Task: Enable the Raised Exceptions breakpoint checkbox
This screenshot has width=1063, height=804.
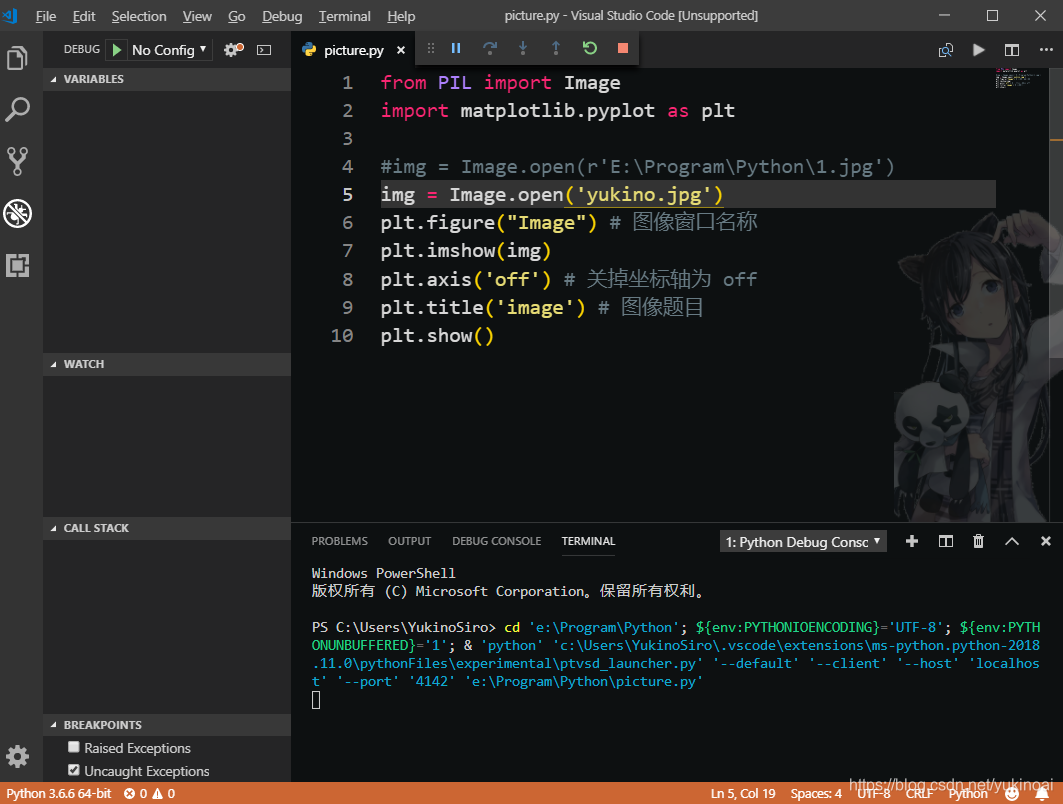Action: tap(74, 747)
